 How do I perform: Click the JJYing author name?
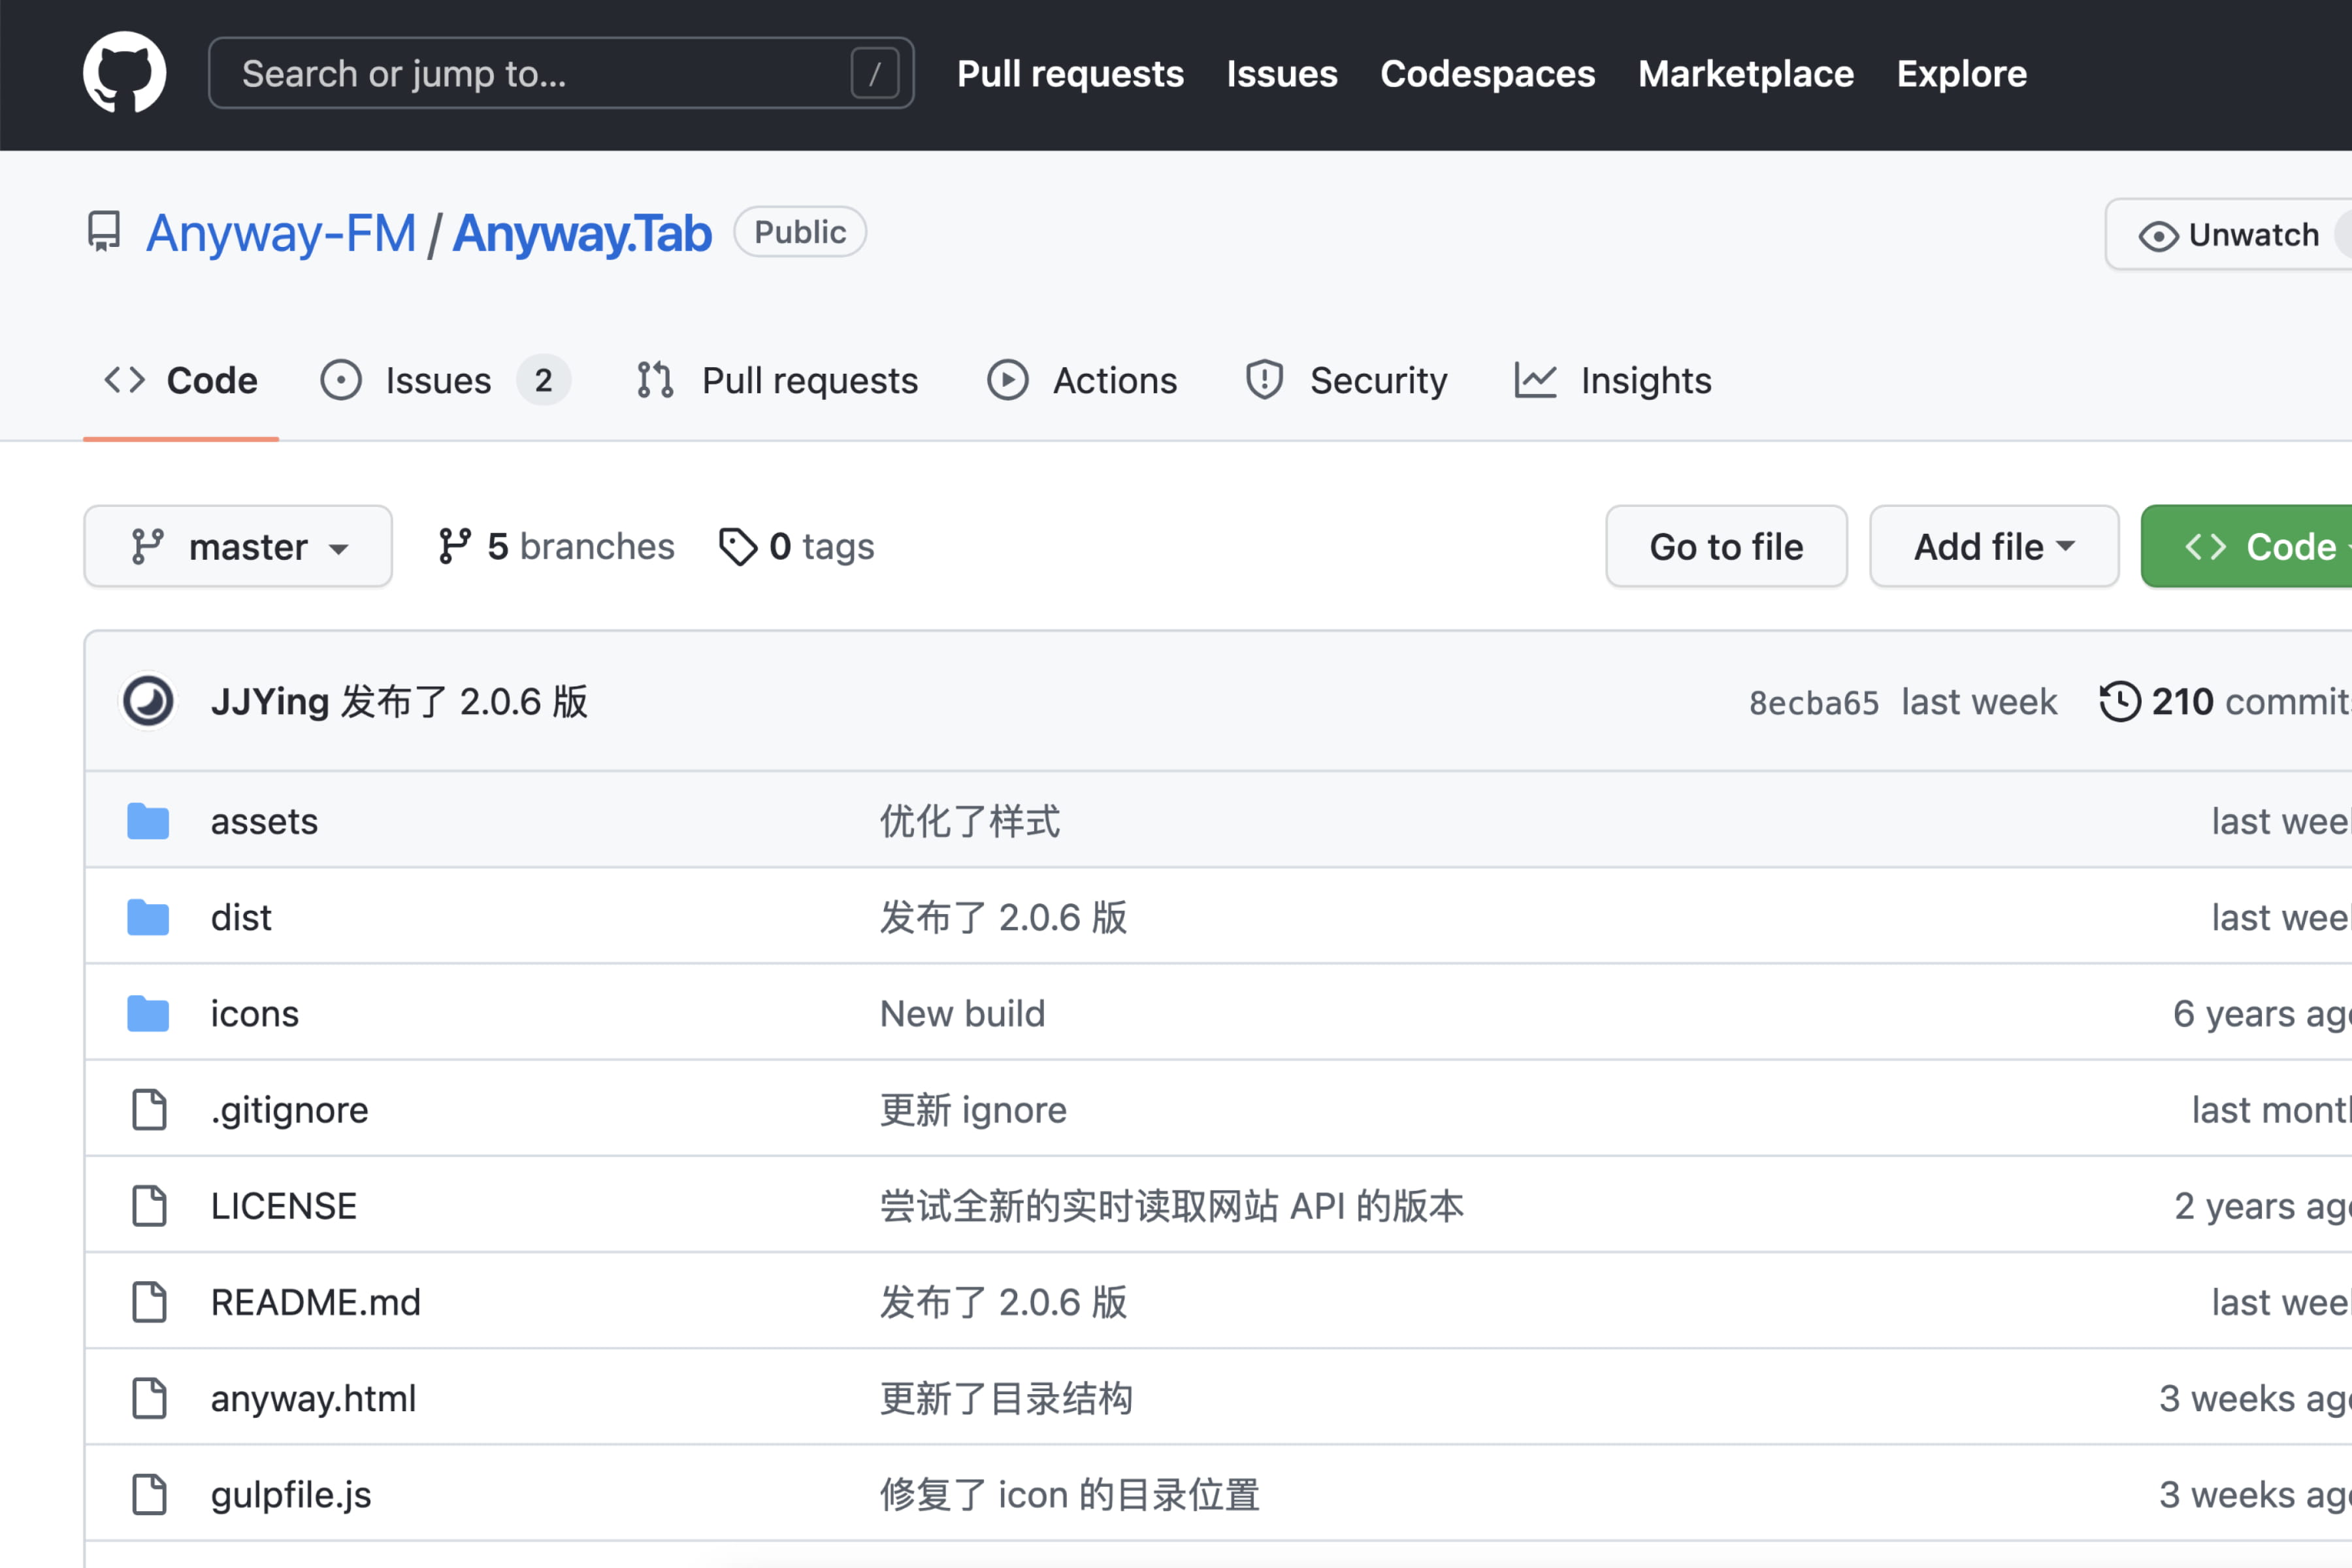tap(270, 701)
